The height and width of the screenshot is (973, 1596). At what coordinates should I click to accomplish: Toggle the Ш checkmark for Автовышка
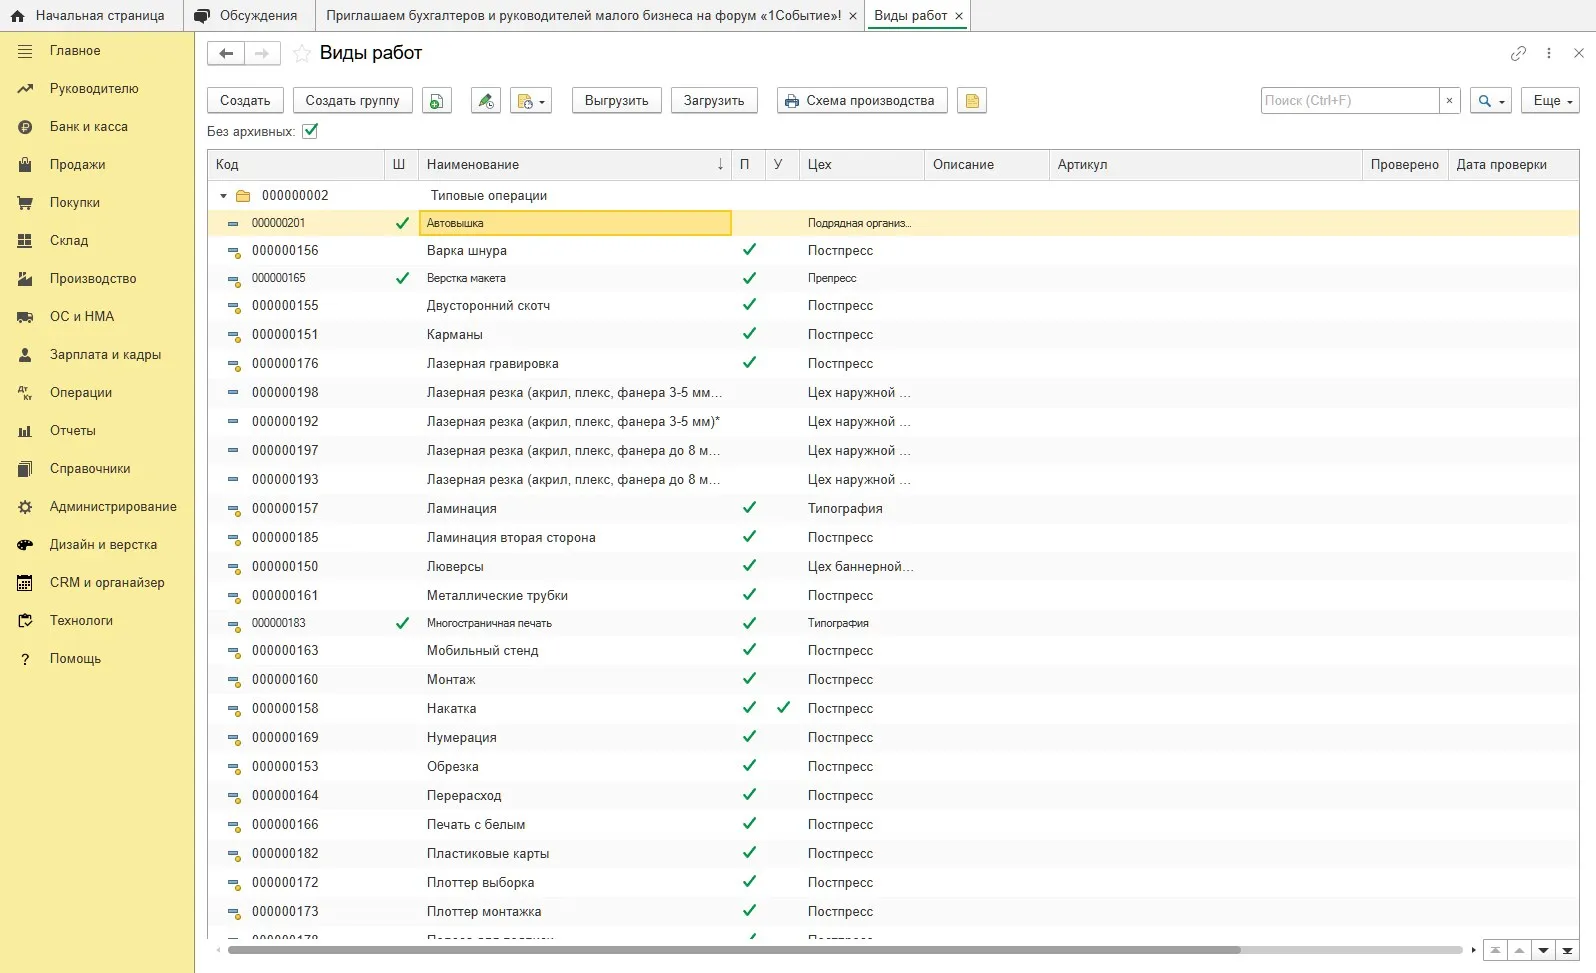pos(402,223)
